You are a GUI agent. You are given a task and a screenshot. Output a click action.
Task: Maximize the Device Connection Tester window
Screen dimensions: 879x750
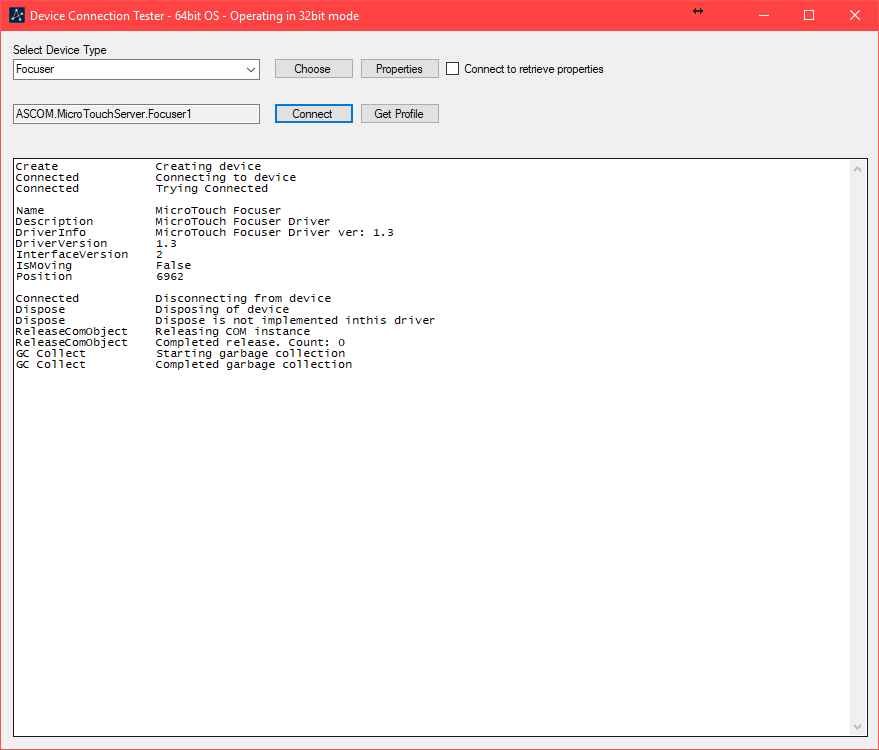(x=809, y=15)
